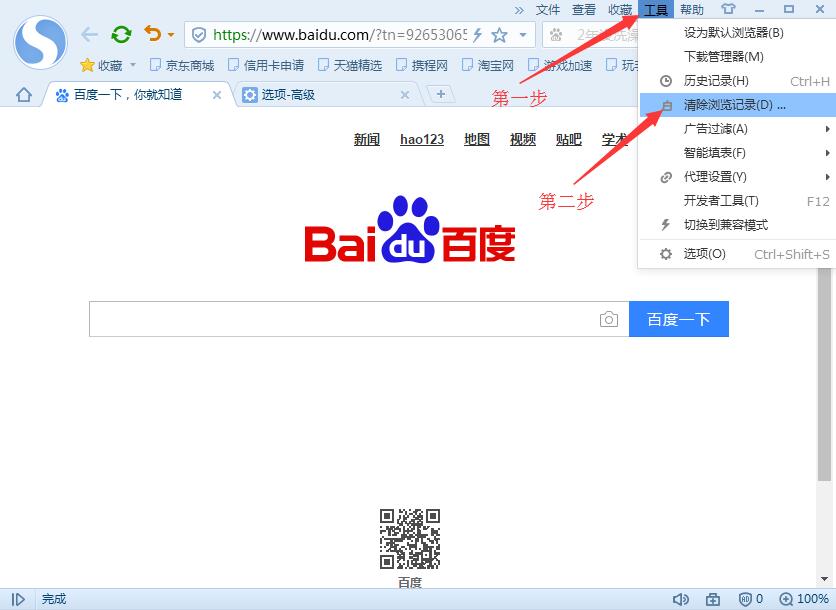The width and height of the screenshot is (836, 610).
Task: Click the orange undo-close arrow icon
Action: [153, 34]
